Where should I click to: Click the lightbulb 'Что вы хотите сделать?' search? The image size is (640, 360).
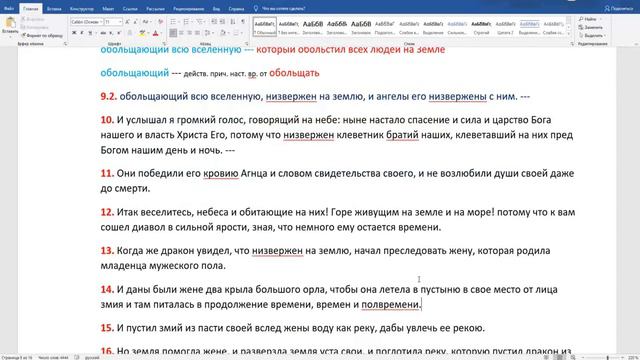pyautogui.click(x=280, y=8)
